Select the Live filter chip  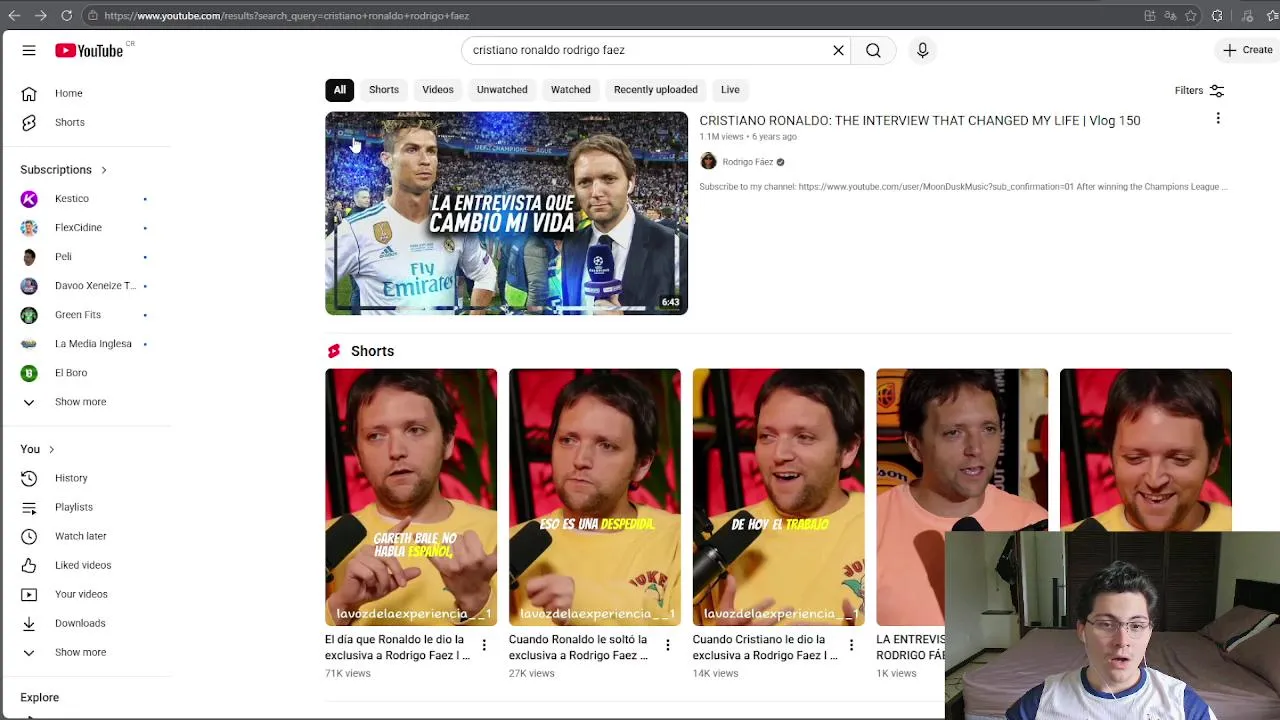pos(730,90)
